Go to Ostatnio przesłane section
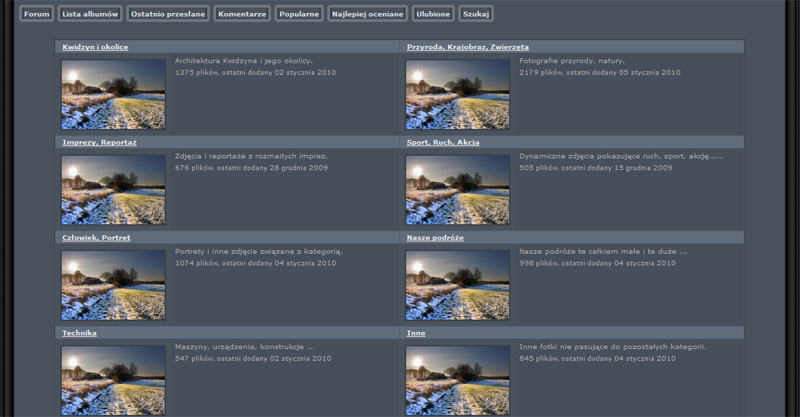 click(168, 14)
